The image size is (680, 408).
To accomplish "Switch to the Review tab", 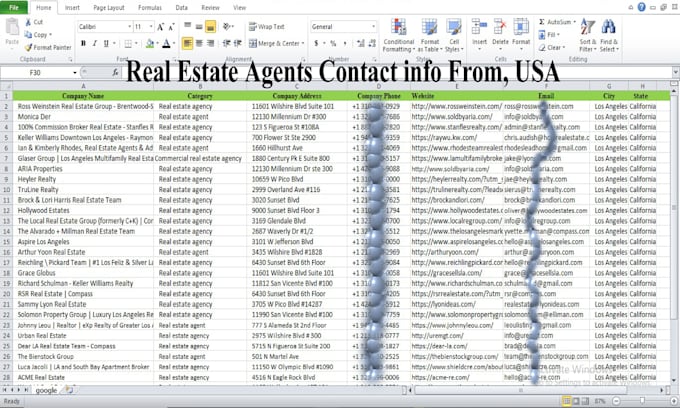I will [210, 8].
